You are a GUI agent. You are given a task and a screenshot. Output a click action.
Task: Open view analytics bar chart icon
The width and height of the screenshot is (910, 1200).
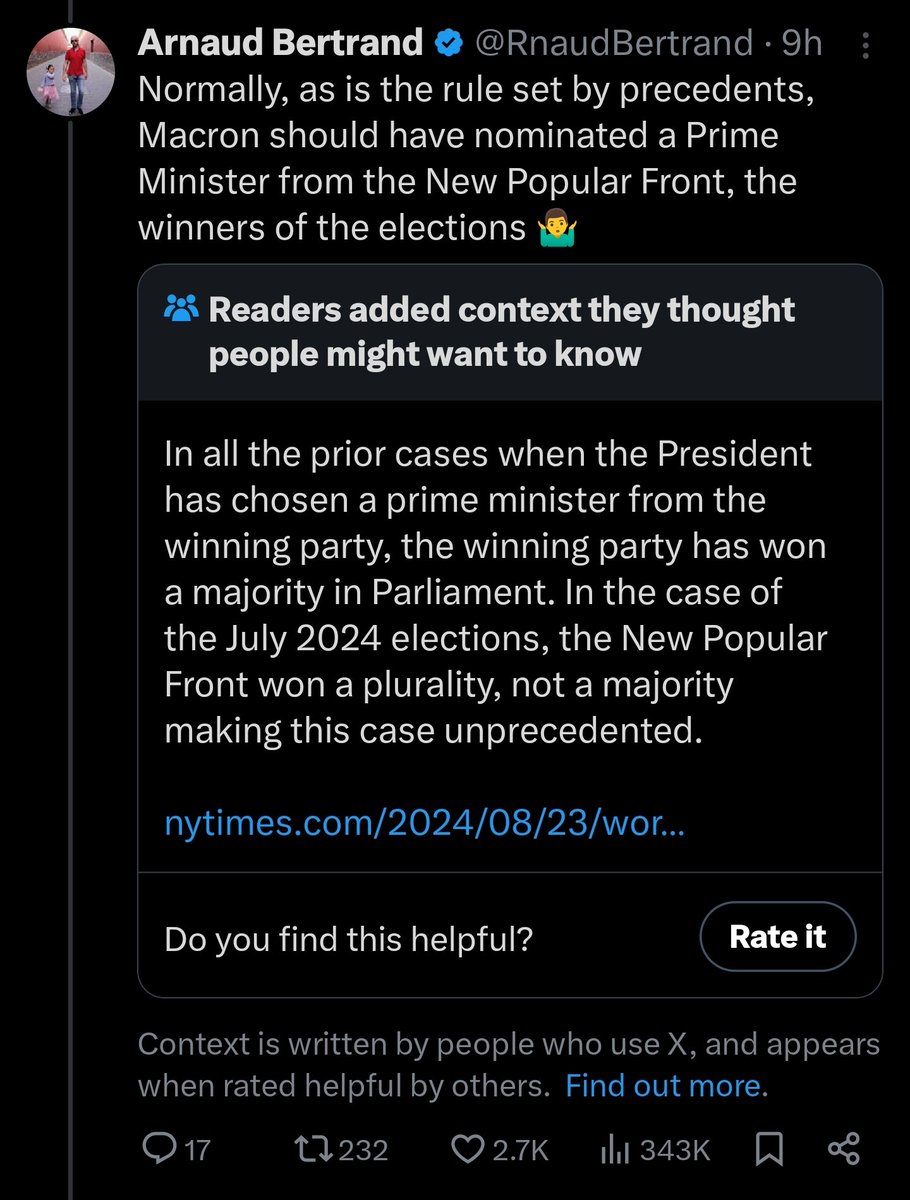(613, 1149)
